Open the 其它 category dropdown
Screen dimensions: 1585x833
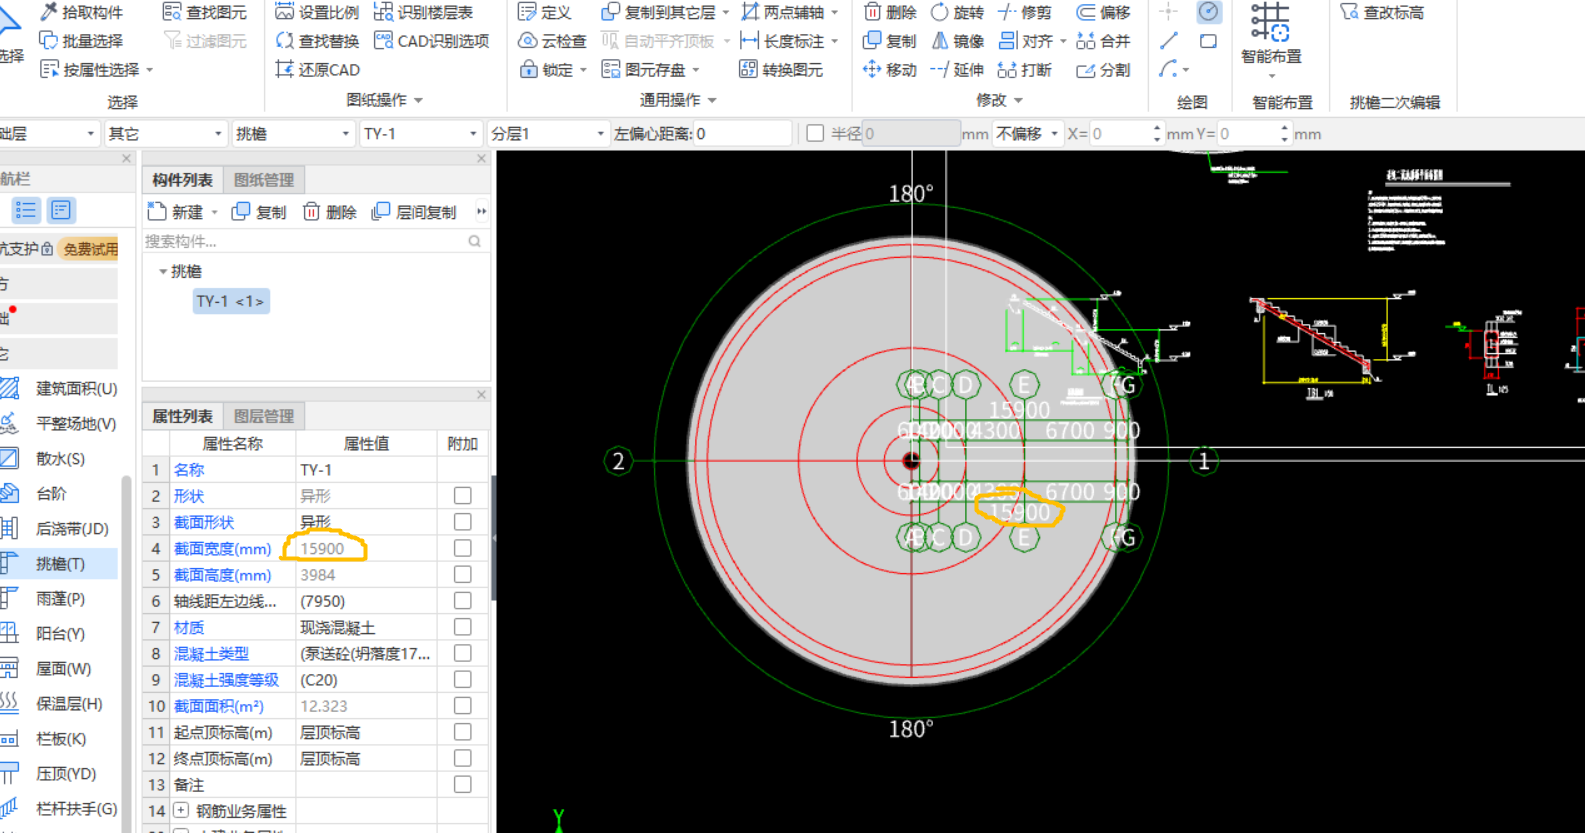pos(165,133)
